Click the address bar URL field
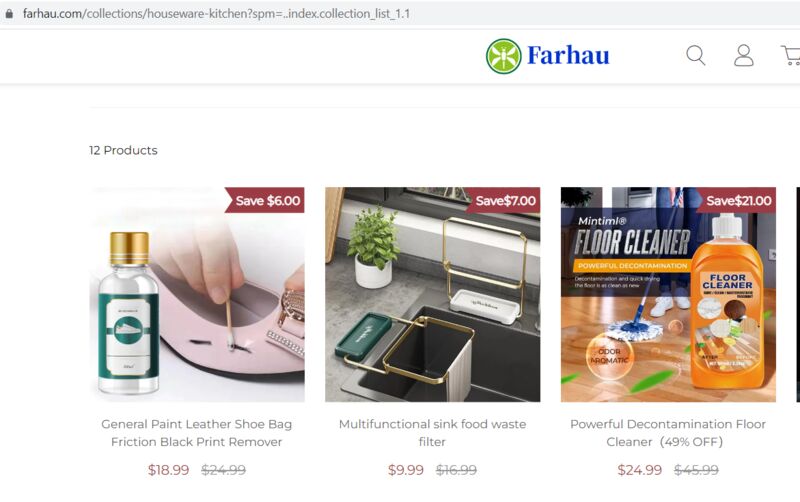Viewport: 800px width, 502px height. [216, 14]
